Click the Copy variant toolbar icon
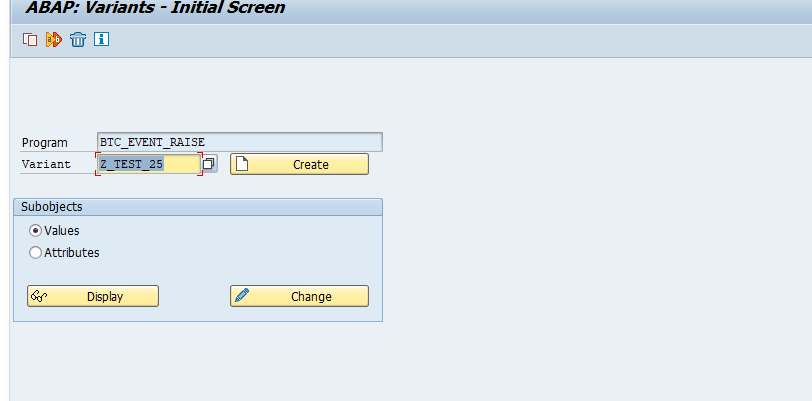The image size is (812, 401). [x=30, y=39]
